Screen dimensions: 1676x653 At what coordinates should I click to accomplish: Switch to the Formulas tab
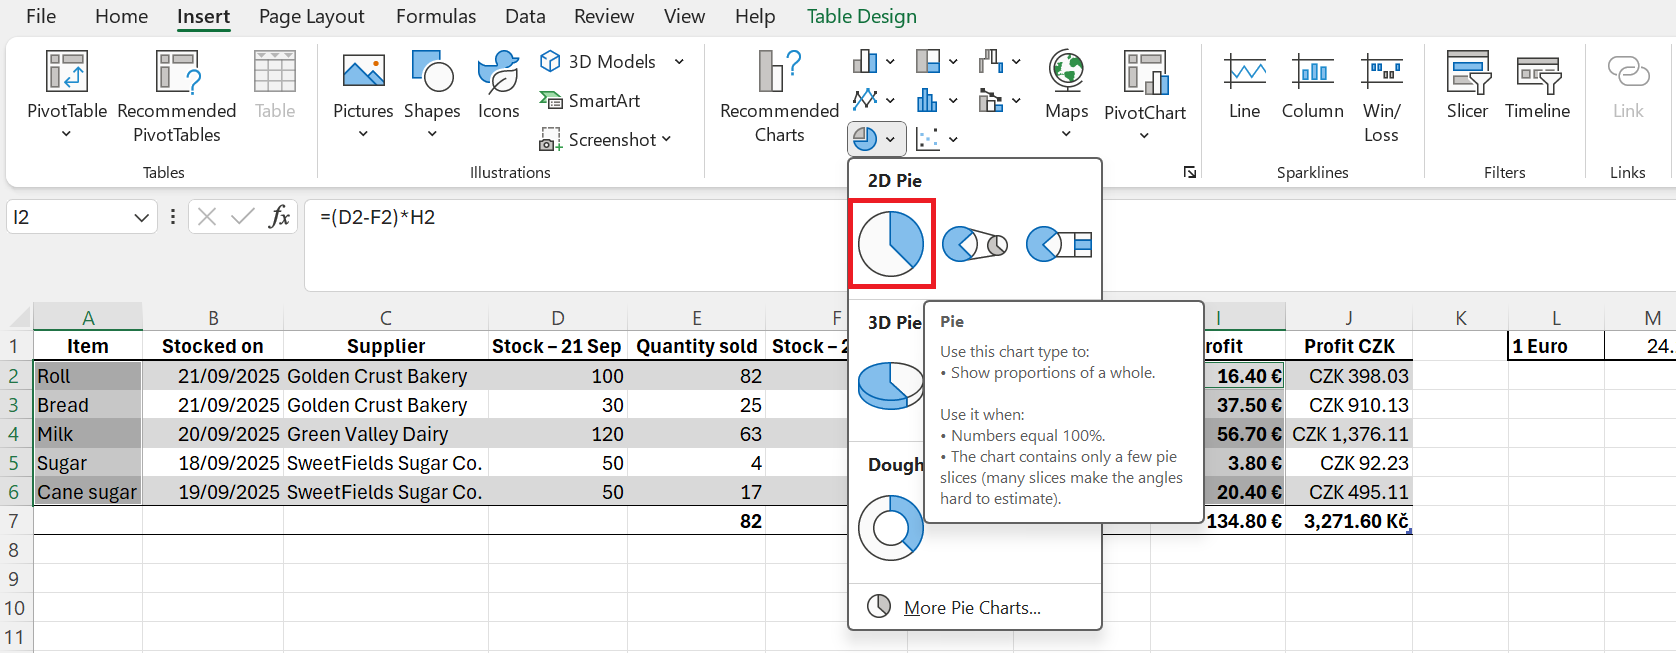(x=436, y=16)
